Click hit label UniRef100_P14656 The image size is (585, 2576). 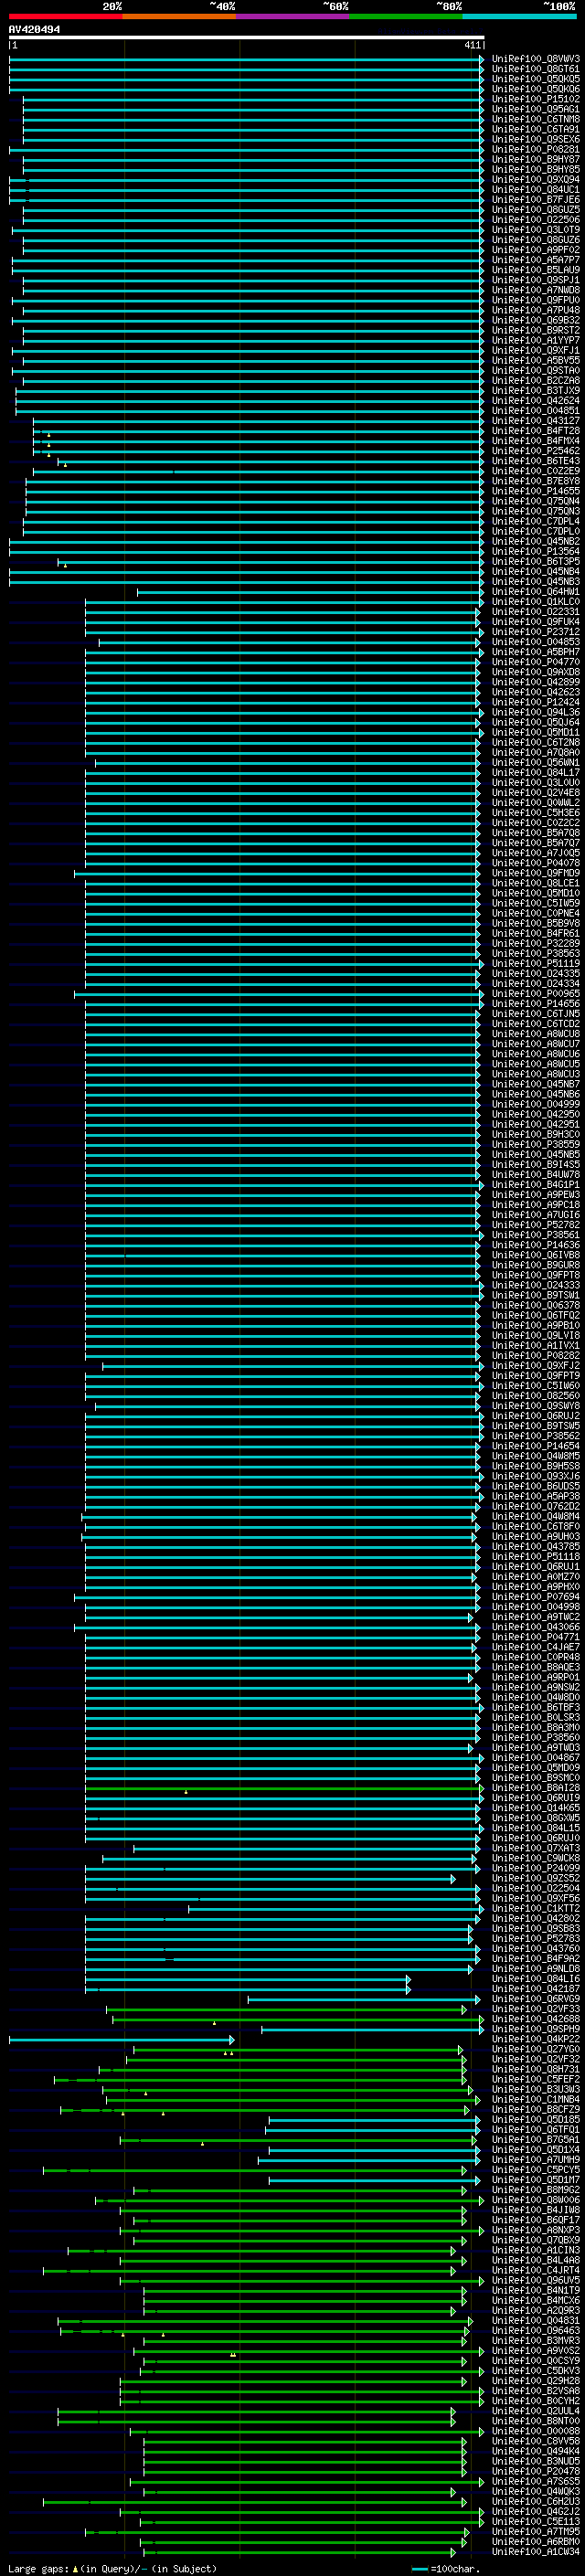pyautogui.click(x=535, y=1003)
